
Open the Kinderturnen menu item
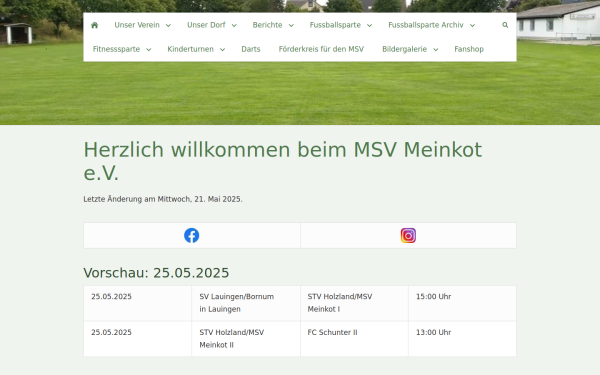tap(191, 49)
